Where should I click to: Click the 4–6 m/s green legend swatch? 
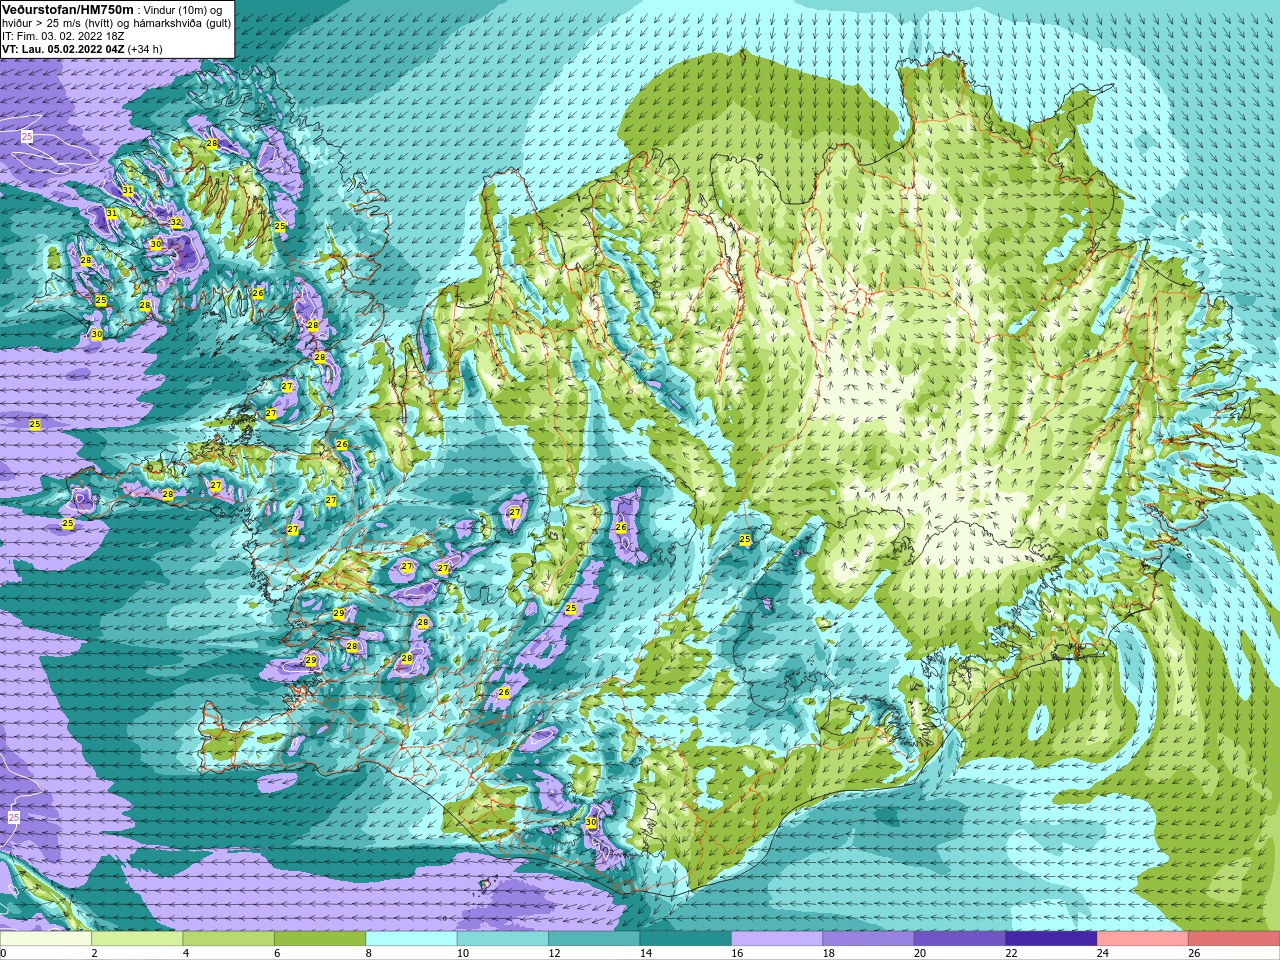[x=229, y=939]
